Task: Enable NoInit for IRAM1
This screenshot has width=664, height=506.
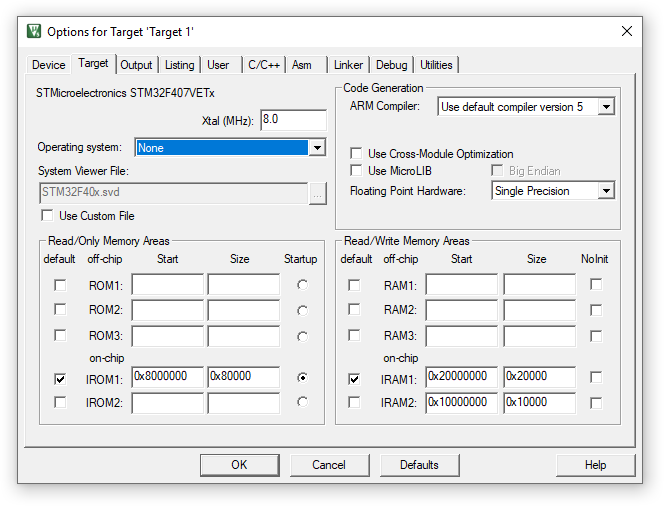Action: 596,377
